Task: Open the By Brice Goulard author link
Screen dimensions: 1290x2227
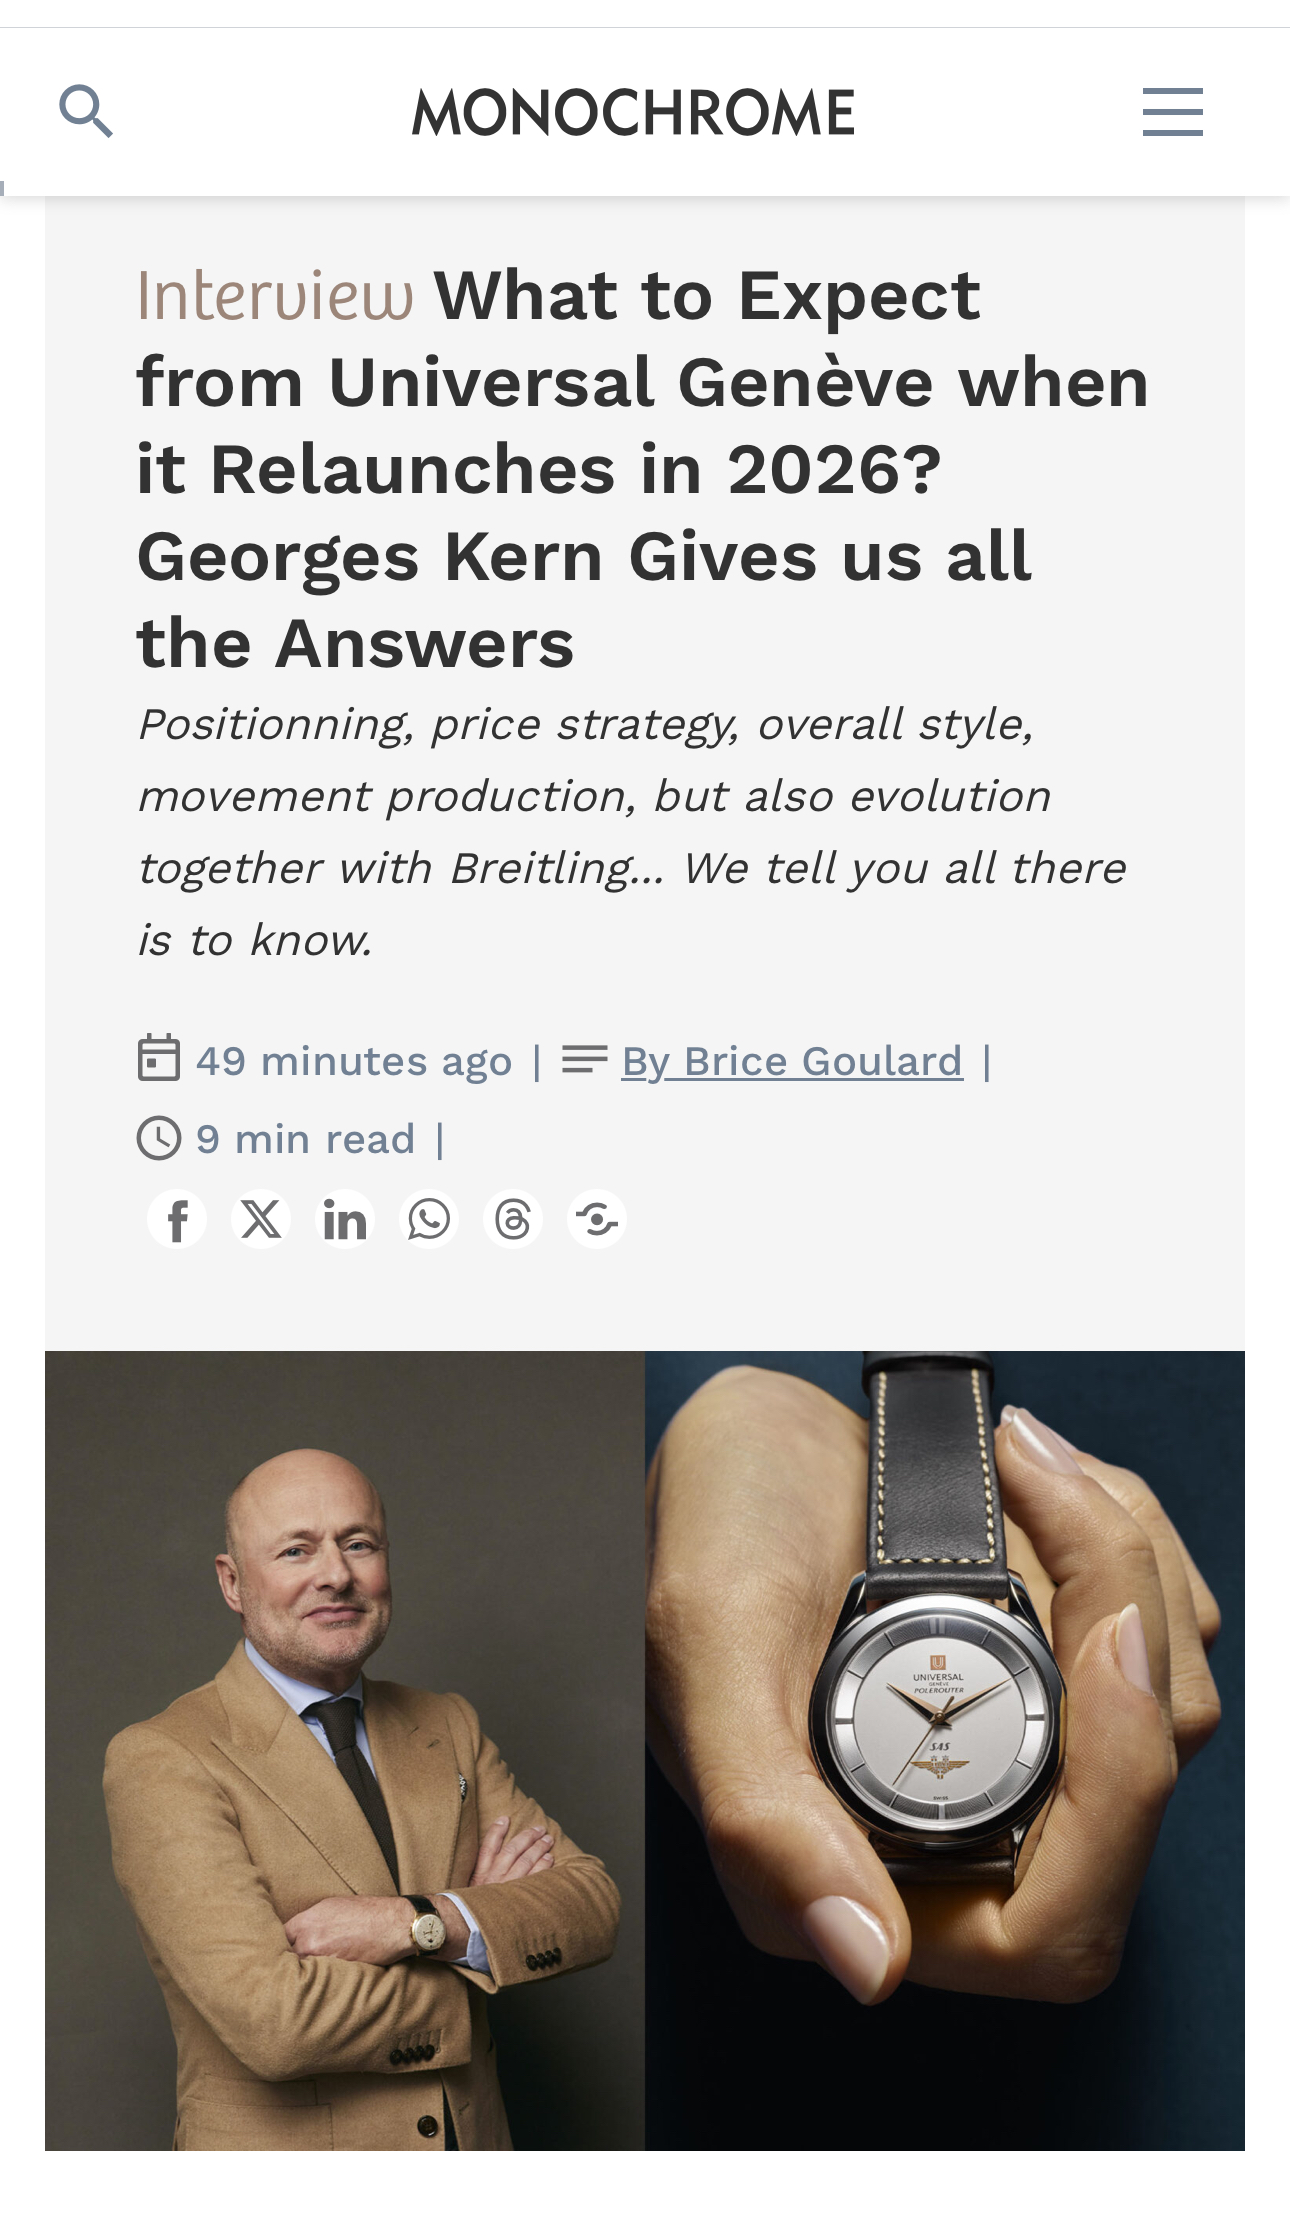Action: (x=792, y=1061)
